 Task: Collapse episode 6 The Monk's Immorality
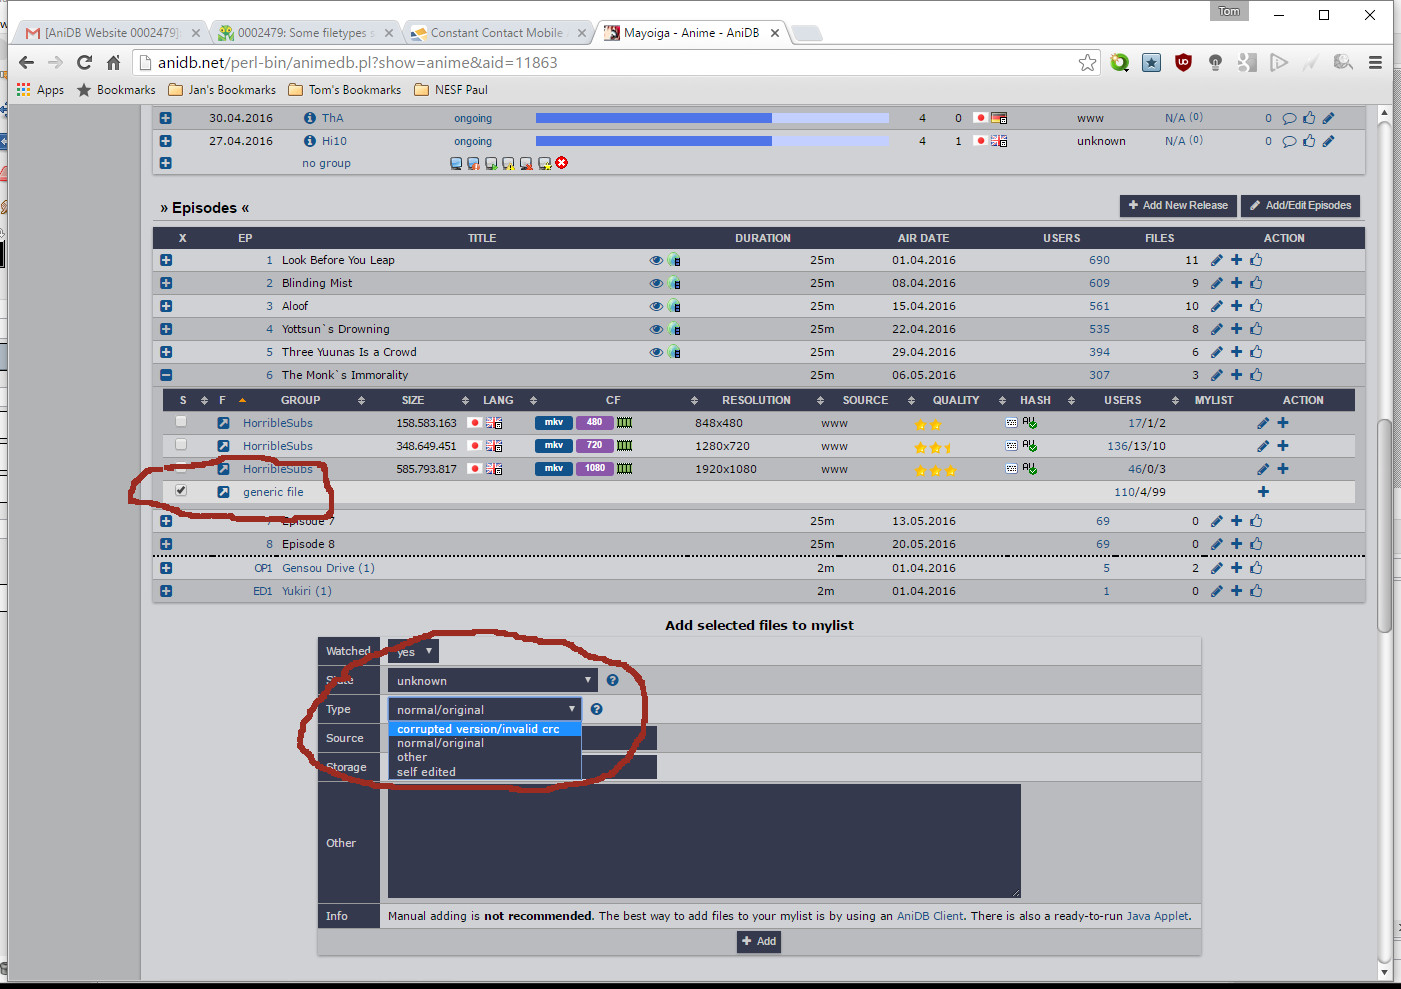coord(166,375)
